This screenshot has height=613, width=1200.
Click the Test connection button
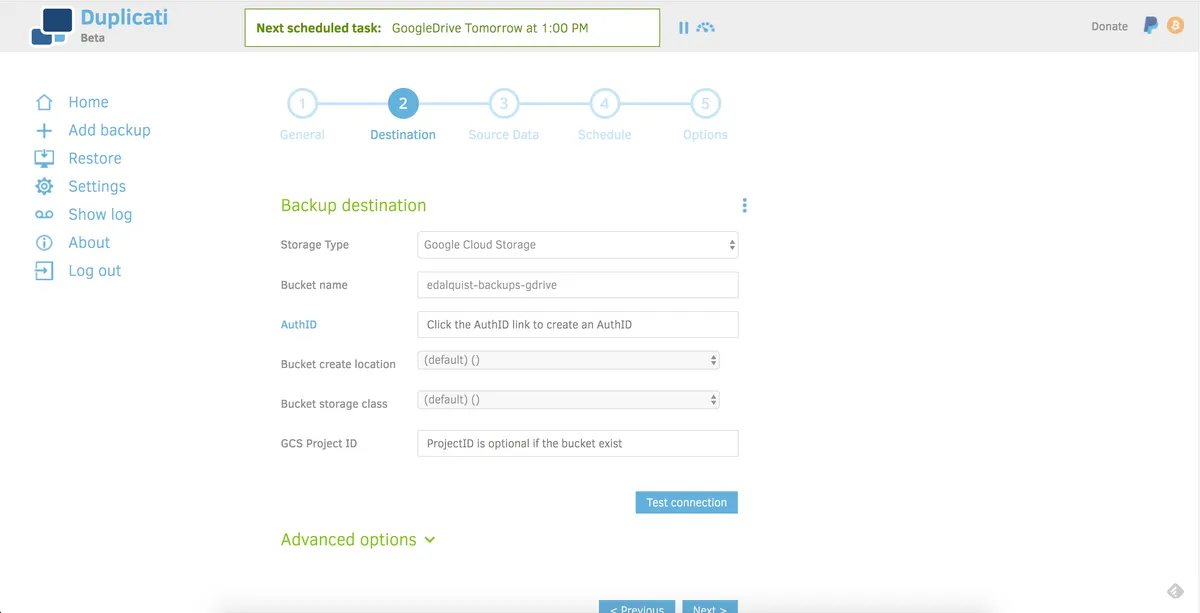tap(686, 502)
